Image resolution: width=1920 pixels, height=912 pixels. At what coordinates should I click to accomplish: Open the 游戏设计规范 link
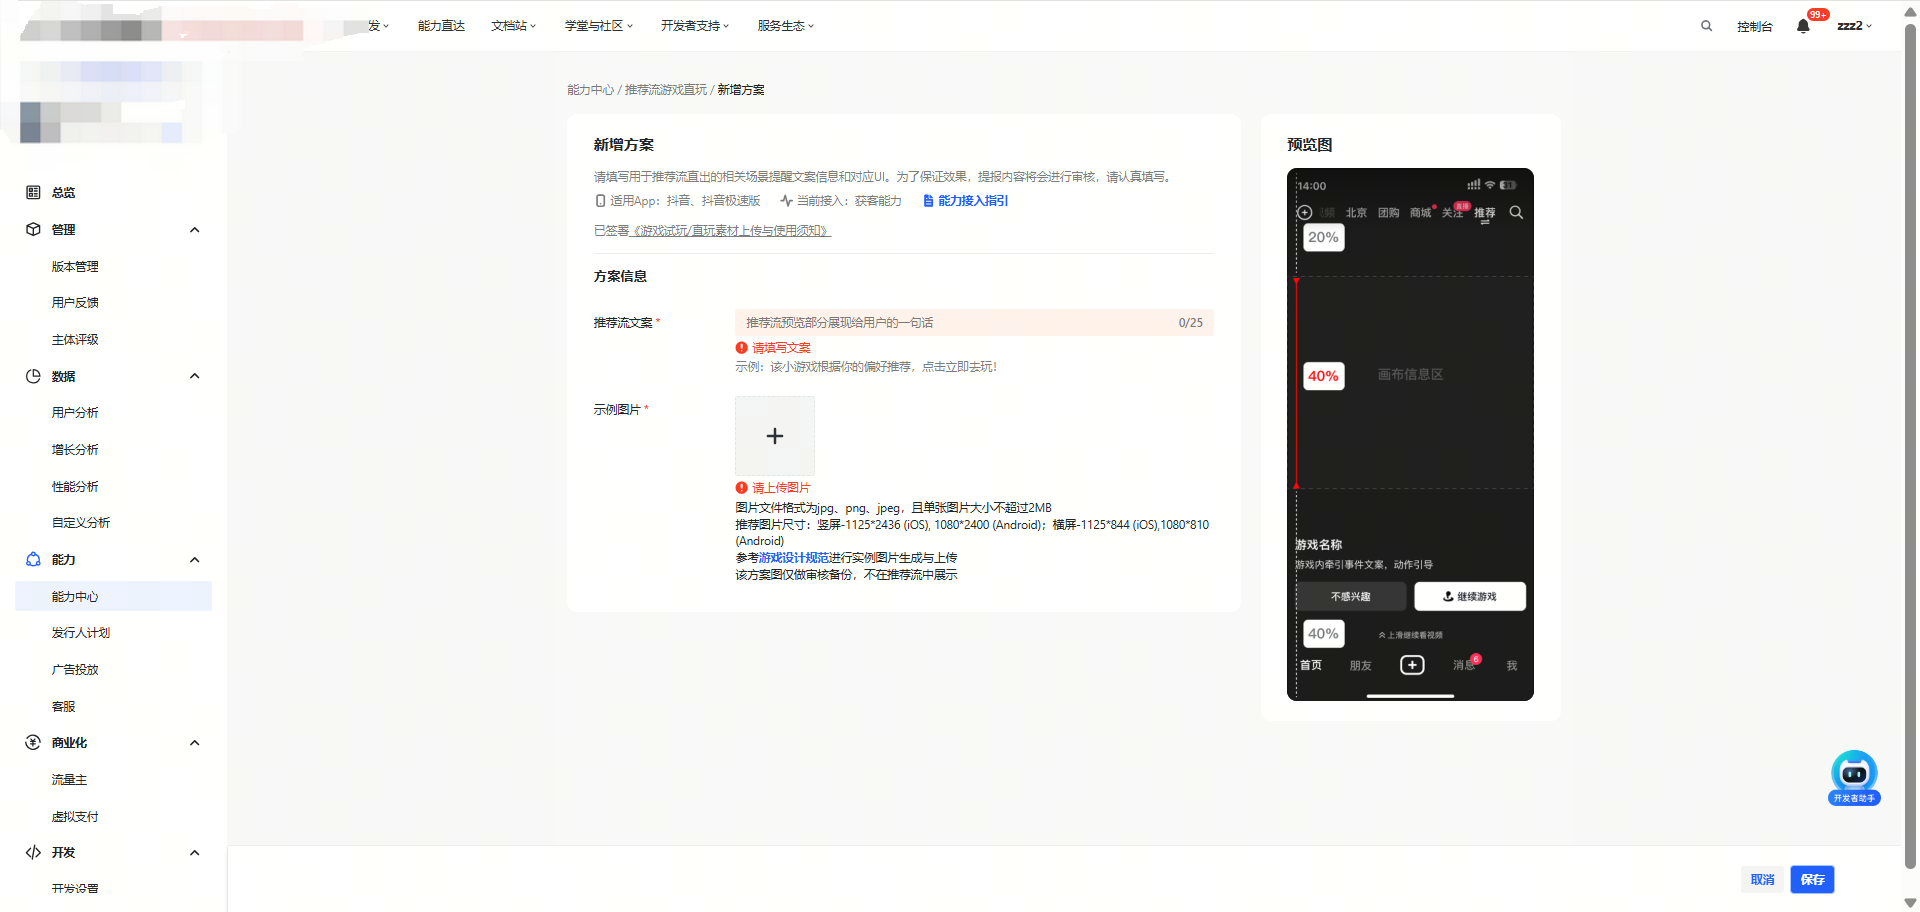click(x=793, y=558)
